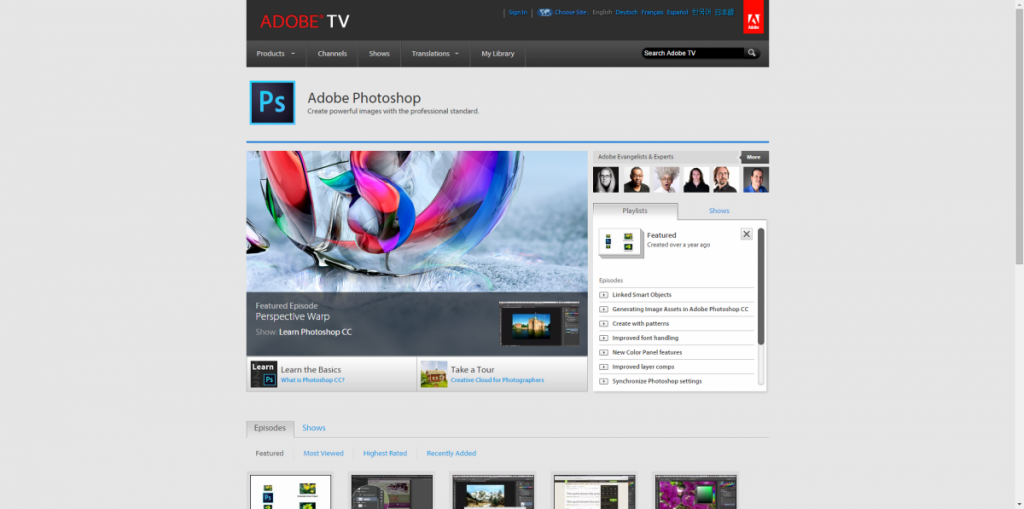Open the Perspective Warp featured episode title
Image resolution: width=1024 pixels, height=509 pixels.
coord(293,317)
